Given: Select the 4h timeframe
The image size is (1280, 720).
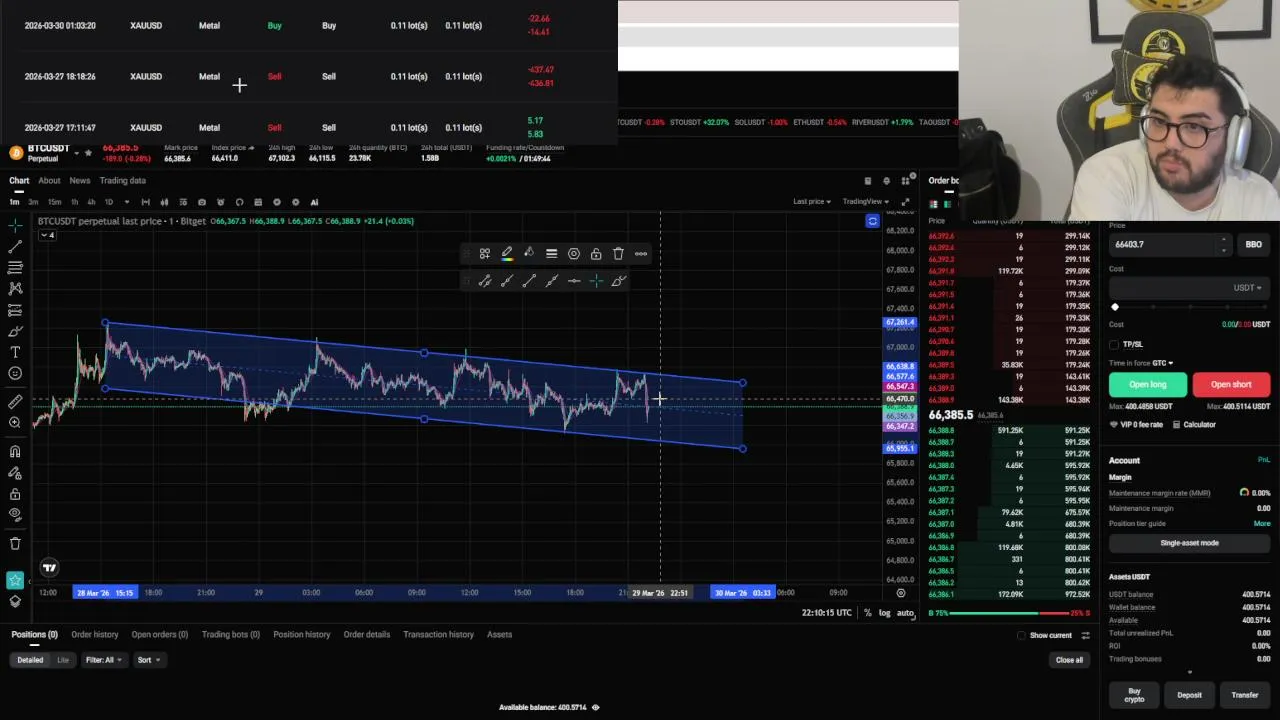Looking at the screenshot, I should [x=91, y=202].
